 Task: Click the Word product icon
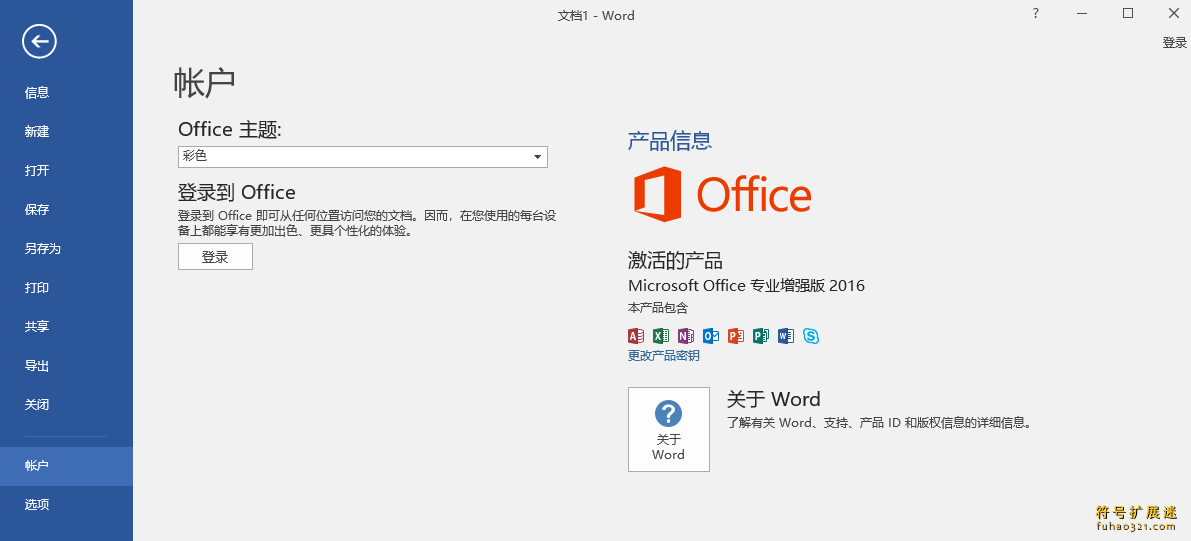pos(785,336)
